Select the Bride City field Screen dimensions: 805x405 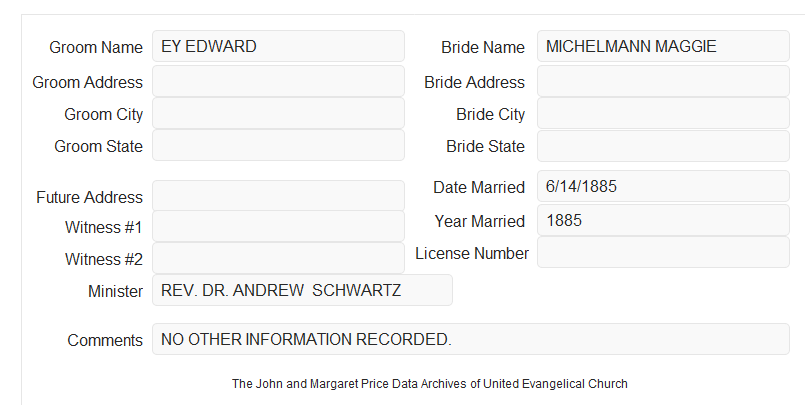[663, 113]
